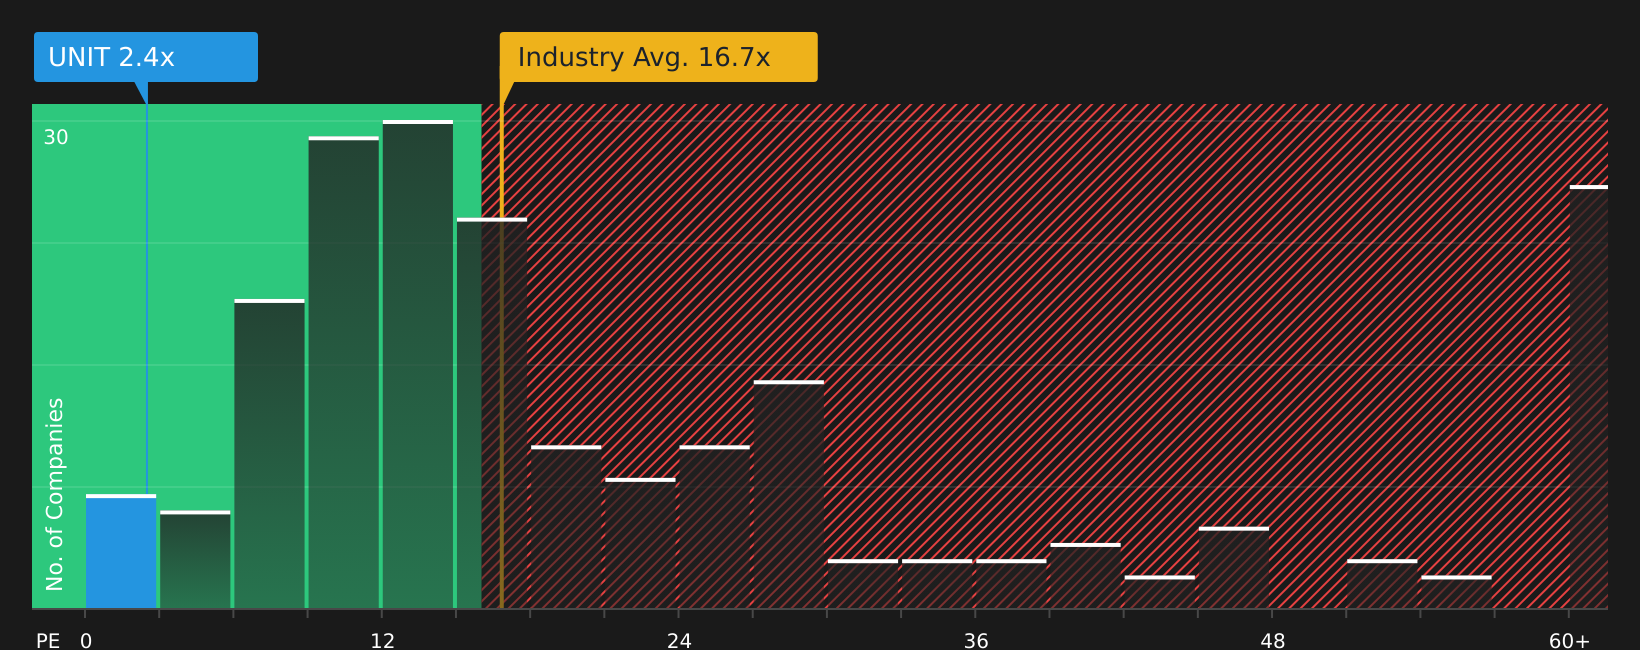Click the '48' x-axis label

(x=1273, y=641)
